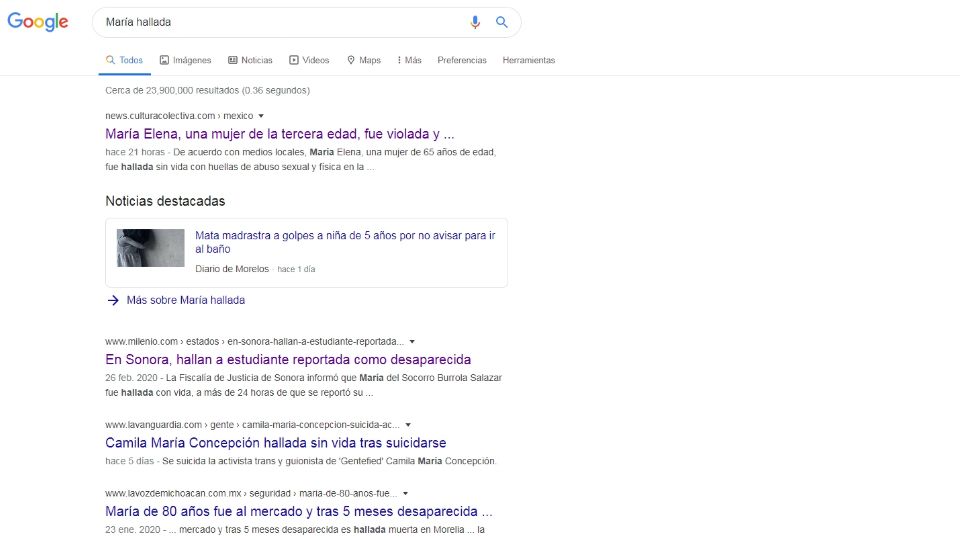960x540 pixels.
Task: Click the search box with María hallada
Action: tap(280, 22)
